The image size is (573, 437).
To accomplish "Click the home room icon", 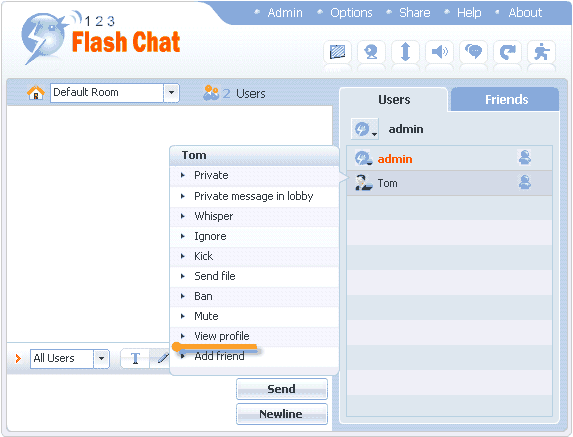I will (35, 93).
